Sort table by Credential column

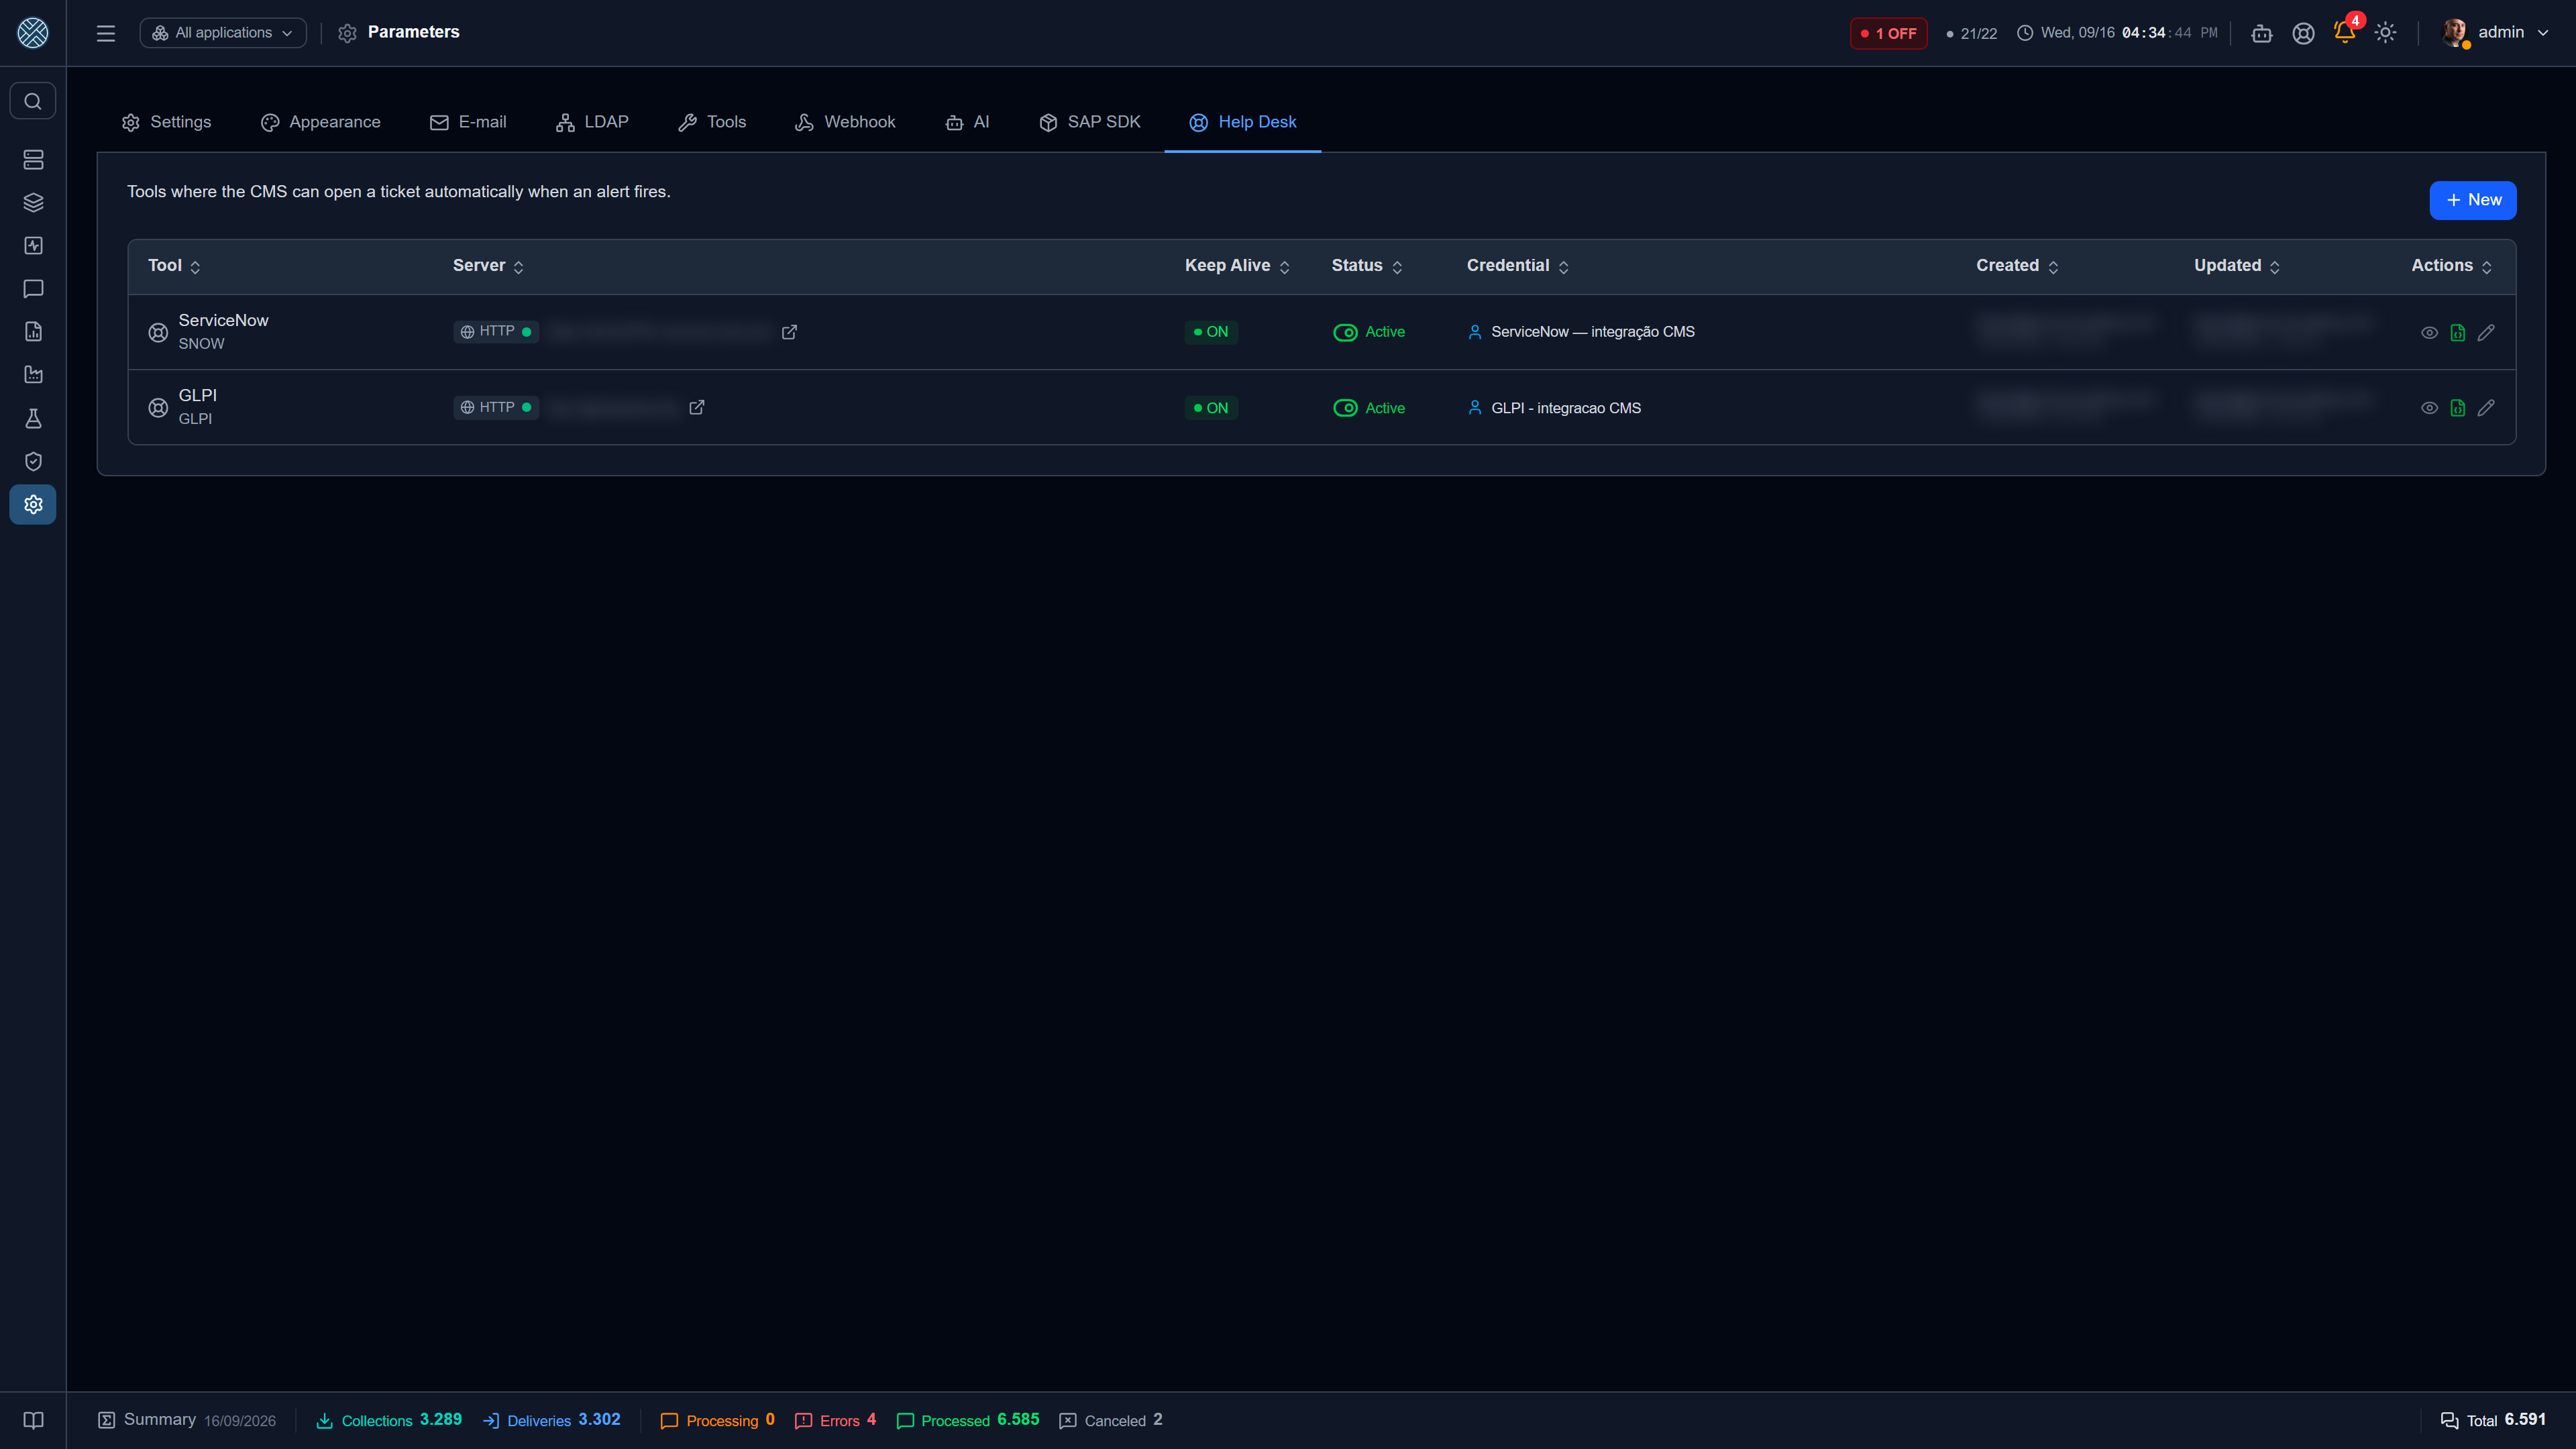pyautogui.click(x=1517, y=266)
